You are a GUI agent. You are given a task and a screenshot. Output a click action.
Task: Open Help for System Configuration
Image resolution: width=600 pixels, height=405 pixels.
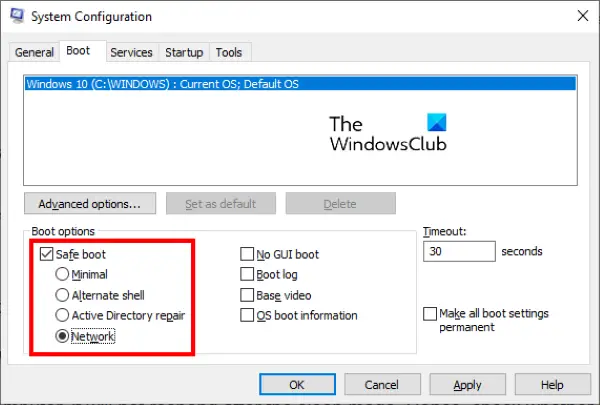point(552,384)
